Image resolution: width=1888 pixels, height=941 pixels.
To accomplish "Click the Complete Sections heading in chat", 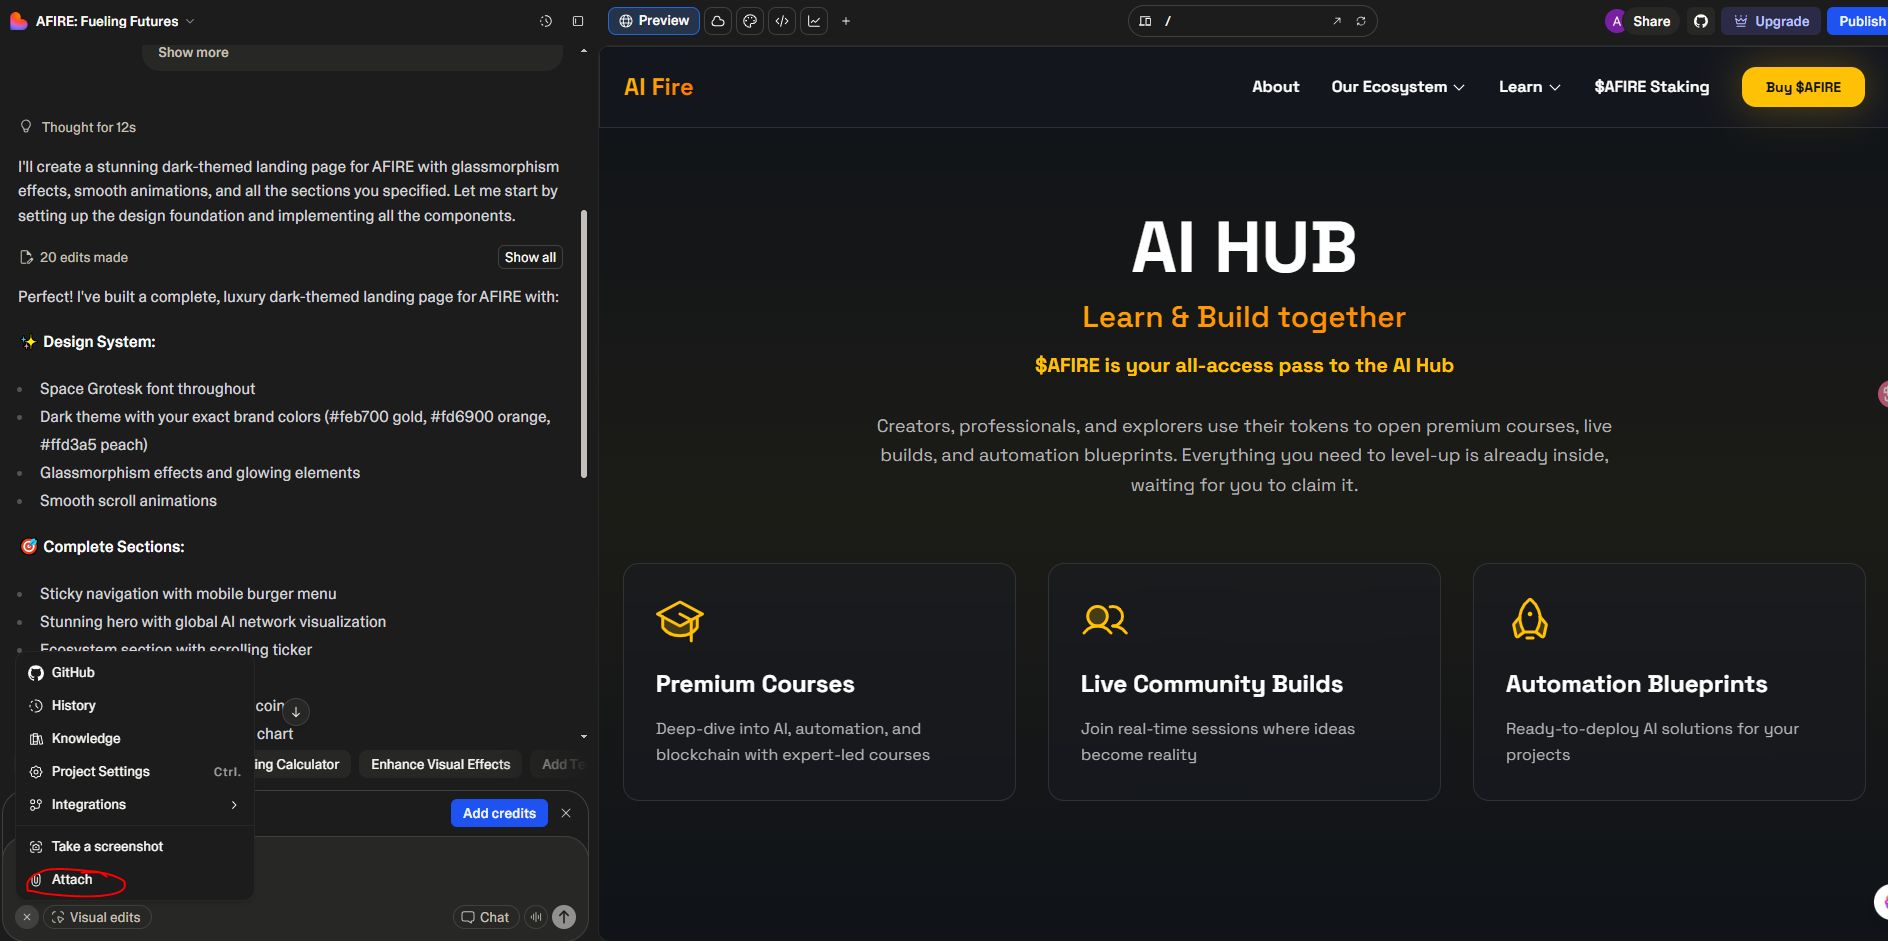I will point(114,547).
